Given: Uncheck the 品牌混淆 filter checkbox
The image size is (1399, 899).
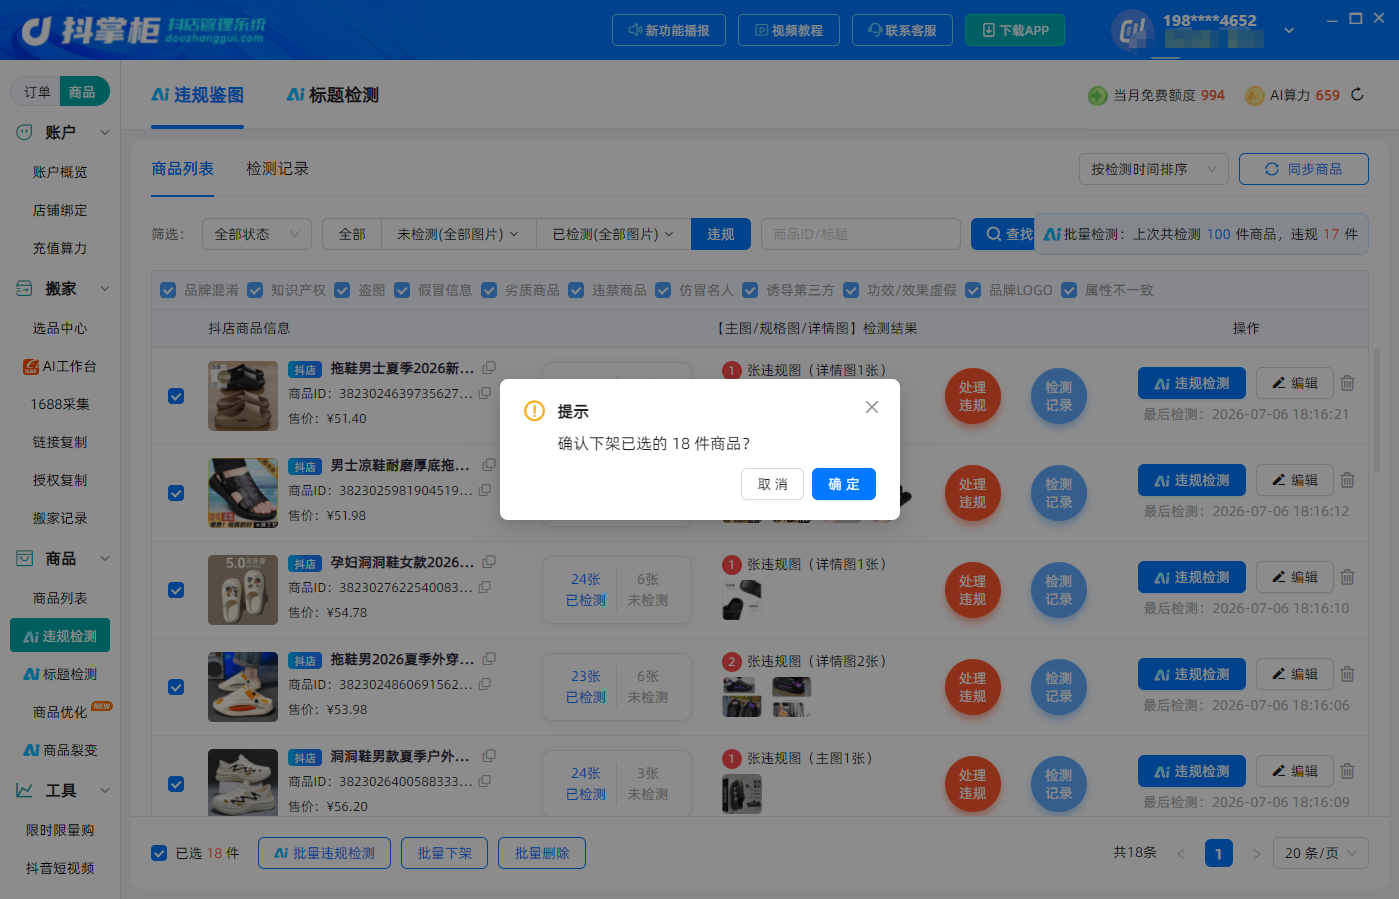Looking at the screenshot, I should click(168, 290).
